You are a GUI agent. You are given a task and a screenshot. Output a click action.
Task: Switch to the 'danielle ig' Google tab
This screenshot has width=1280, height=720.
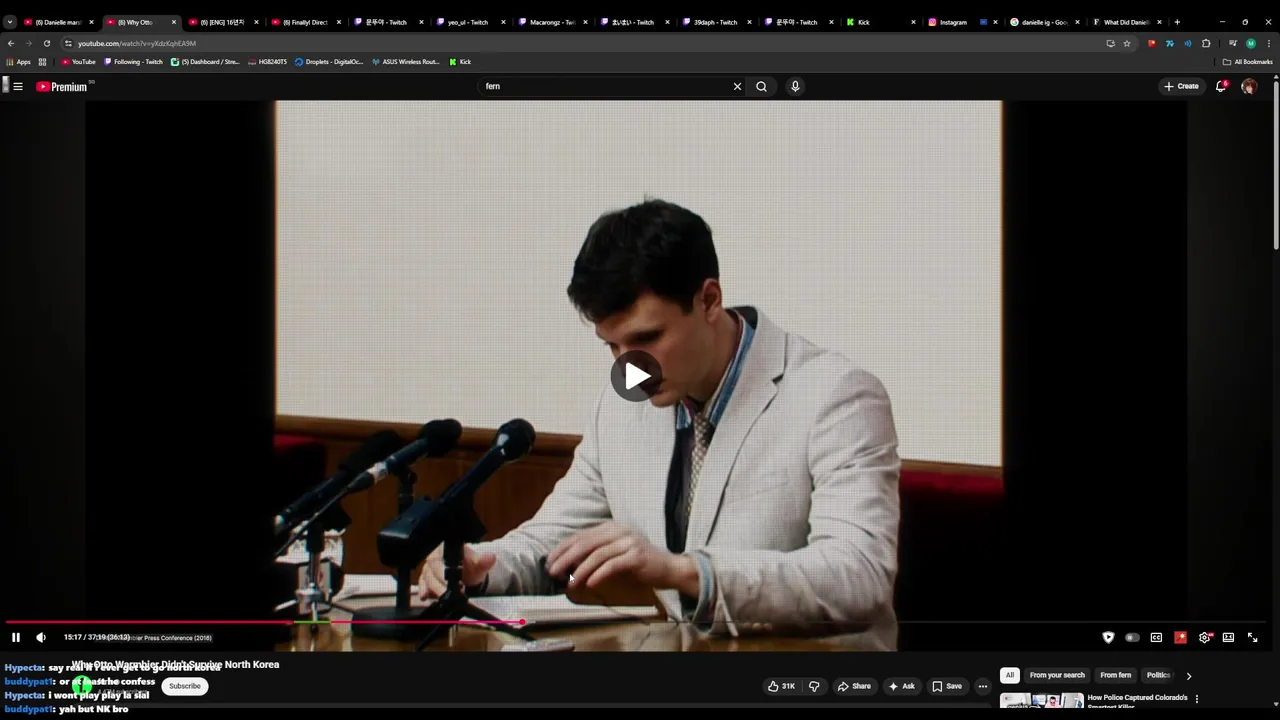(x=1044, y=22)
